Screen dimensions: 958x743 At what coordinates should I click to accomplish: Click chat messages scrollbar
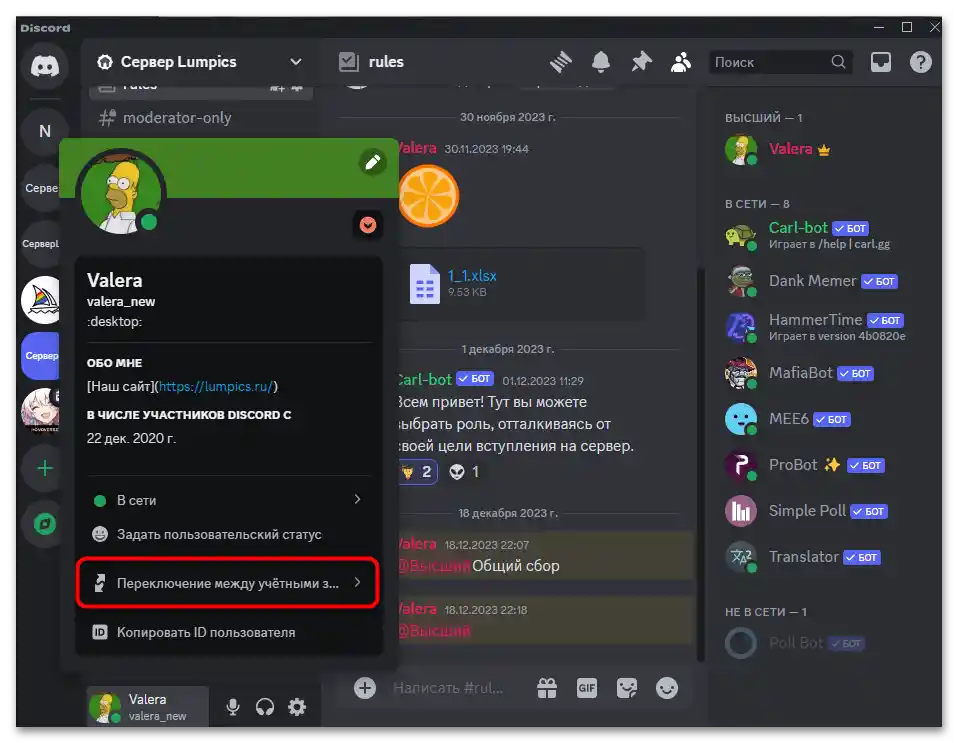click(x=701, y=464)
